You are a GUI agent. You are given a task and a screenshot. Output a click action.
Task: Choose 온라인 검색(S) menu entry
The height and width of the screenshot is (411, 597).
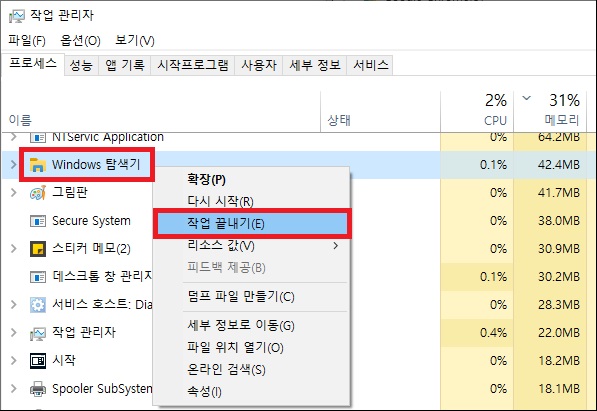[251, 369]
